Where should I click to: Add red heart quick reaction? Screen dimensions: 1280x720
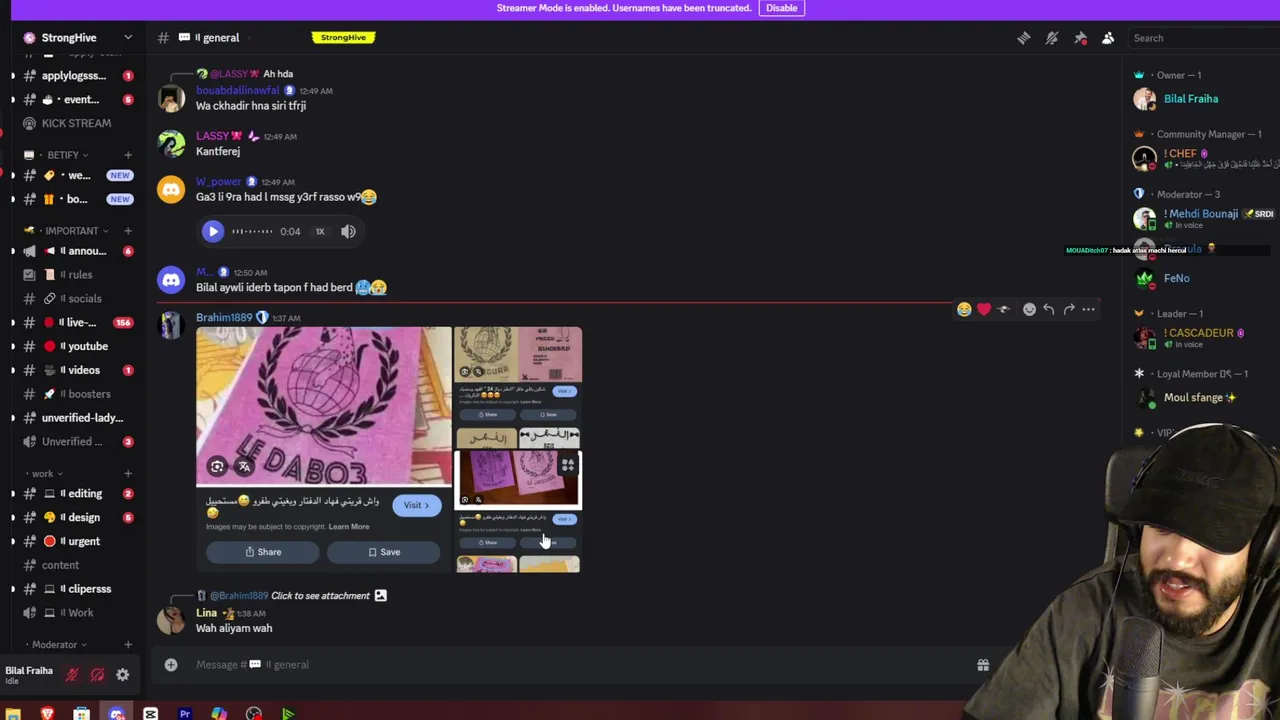(984, 309)
